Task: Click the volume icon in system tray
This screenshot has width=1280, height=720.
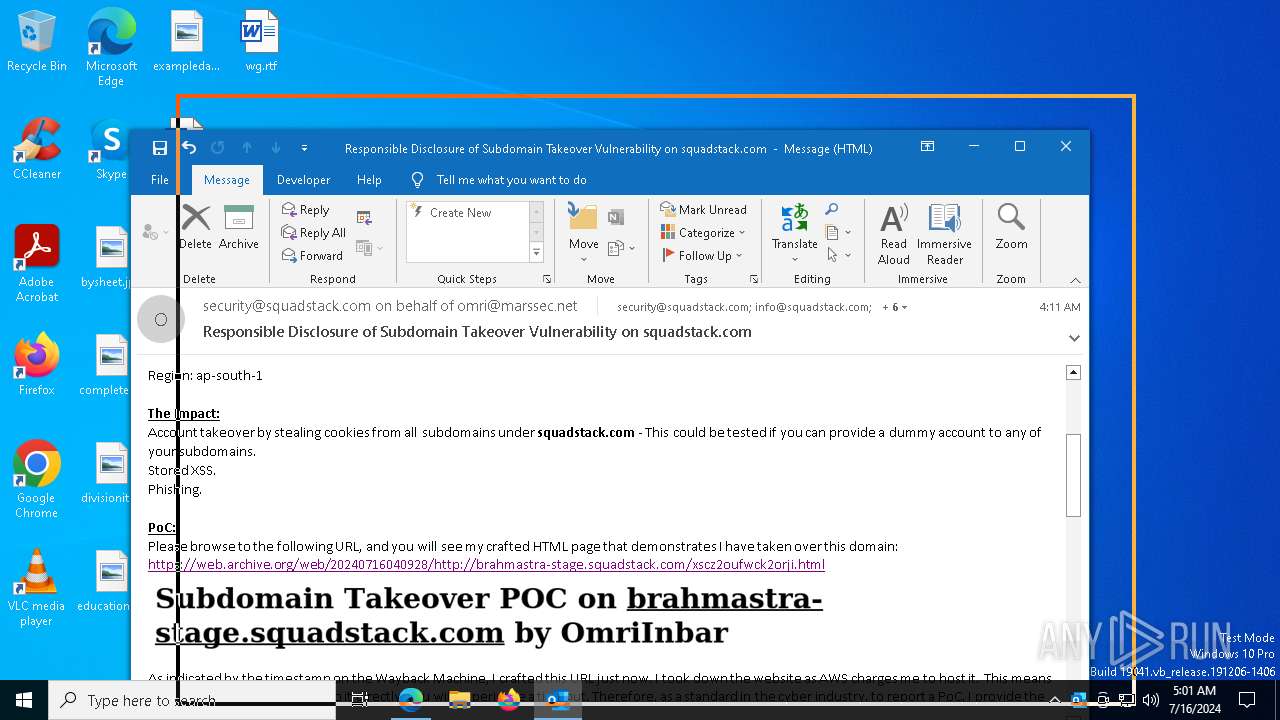Action: pyautogui.click(x=1150, y=700)
